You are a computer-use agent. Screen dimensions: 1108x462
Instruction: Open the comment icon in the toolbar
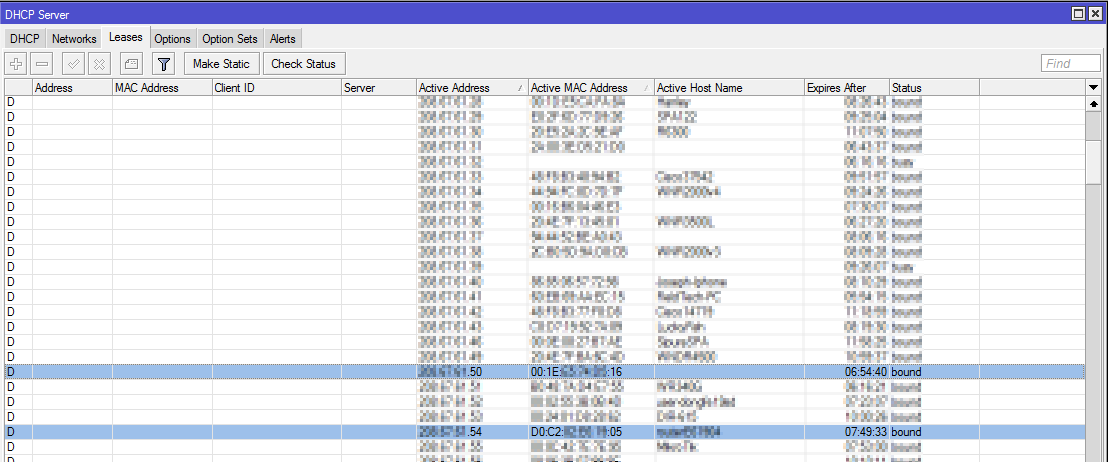(x=131, y=64)
